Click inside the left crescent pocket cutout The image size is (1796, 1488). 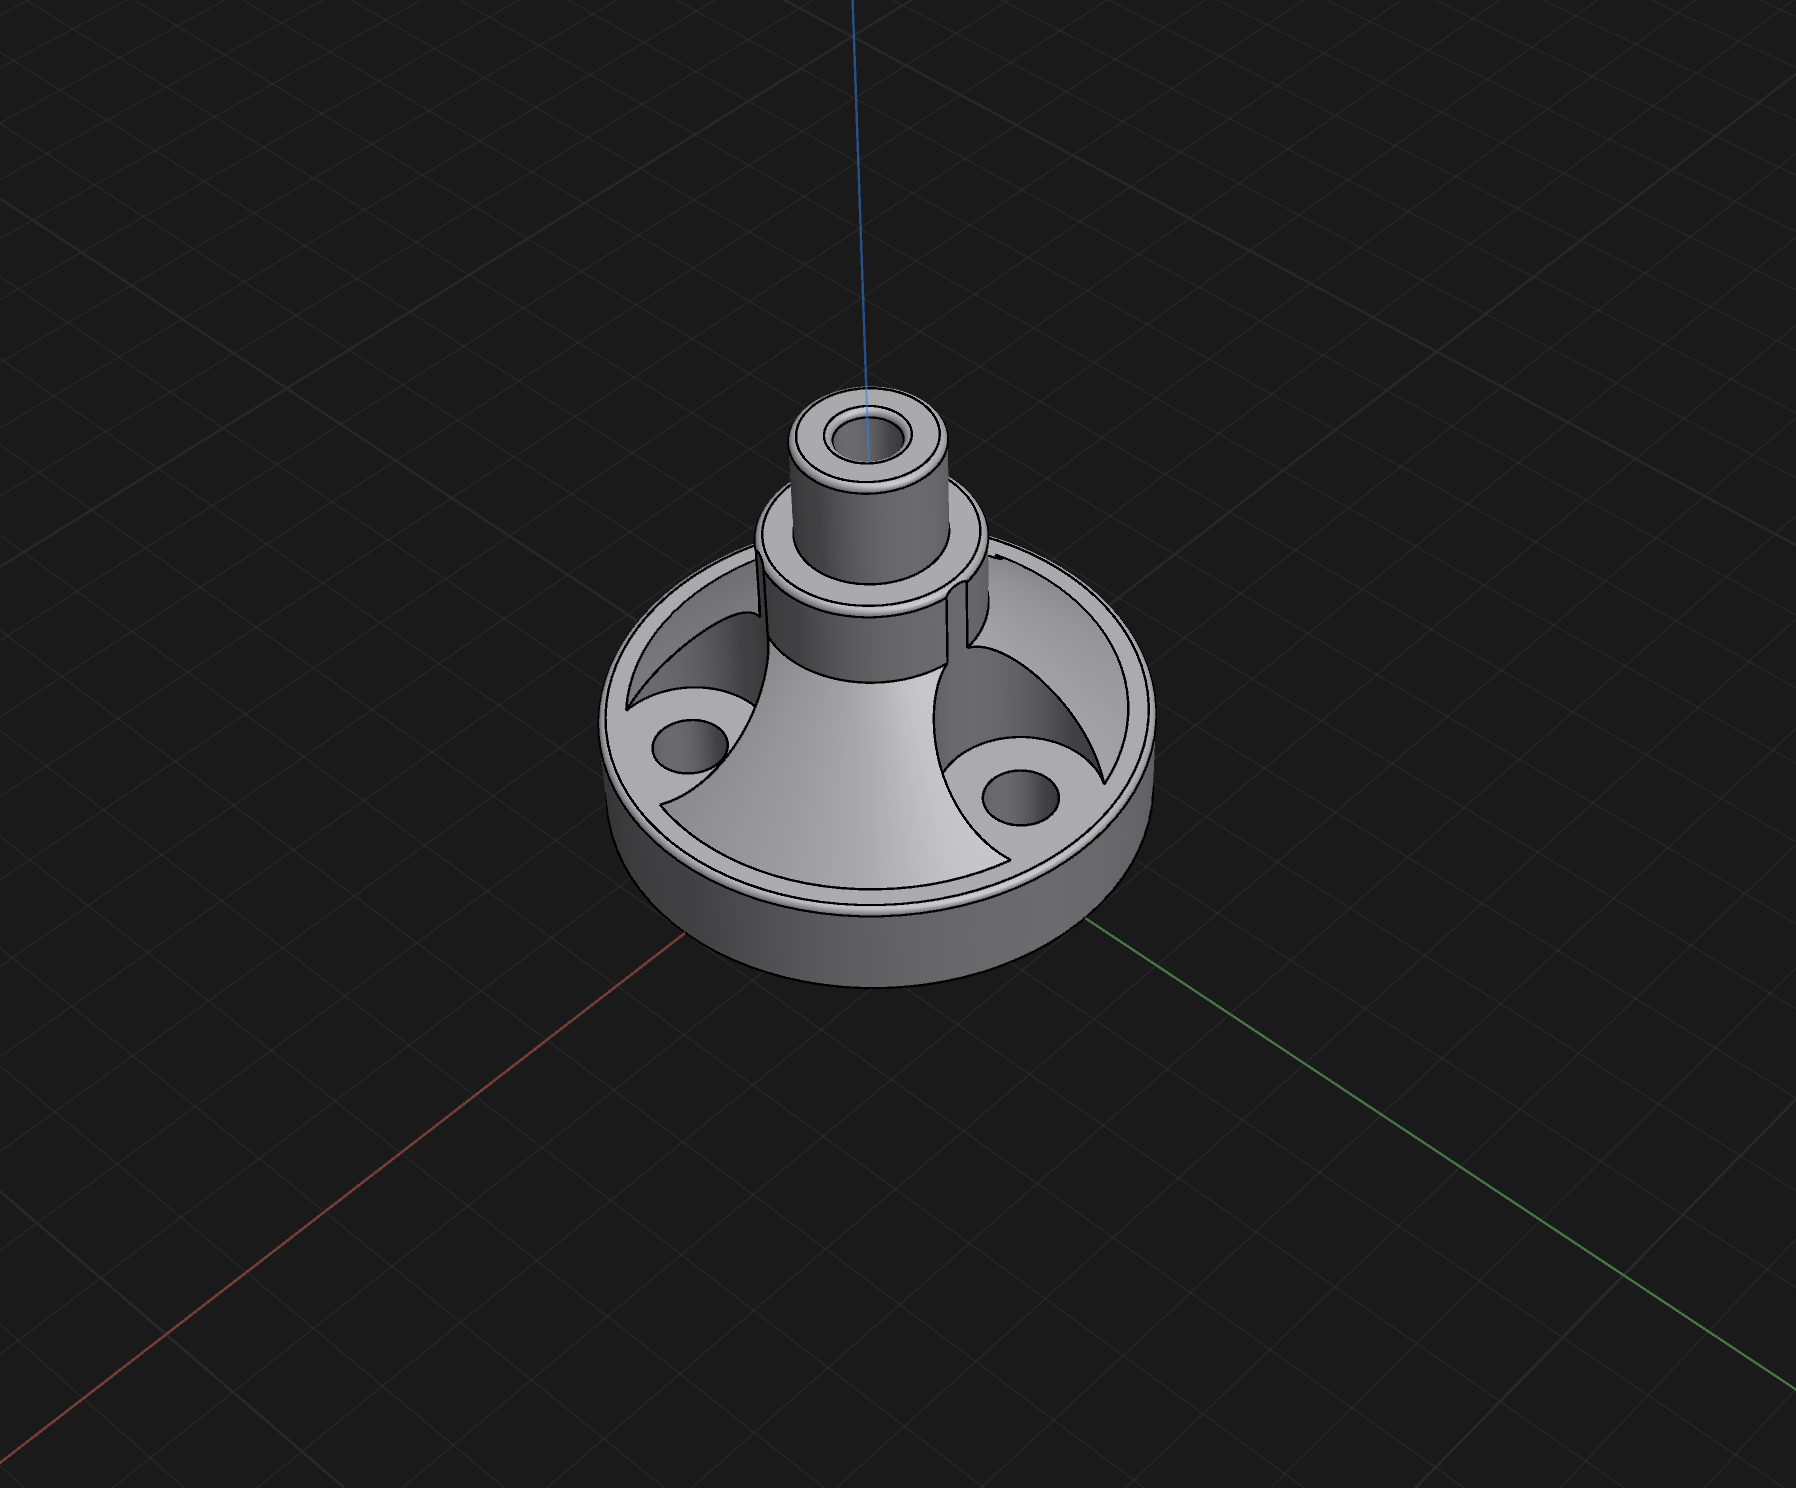[x=690, y=660]
